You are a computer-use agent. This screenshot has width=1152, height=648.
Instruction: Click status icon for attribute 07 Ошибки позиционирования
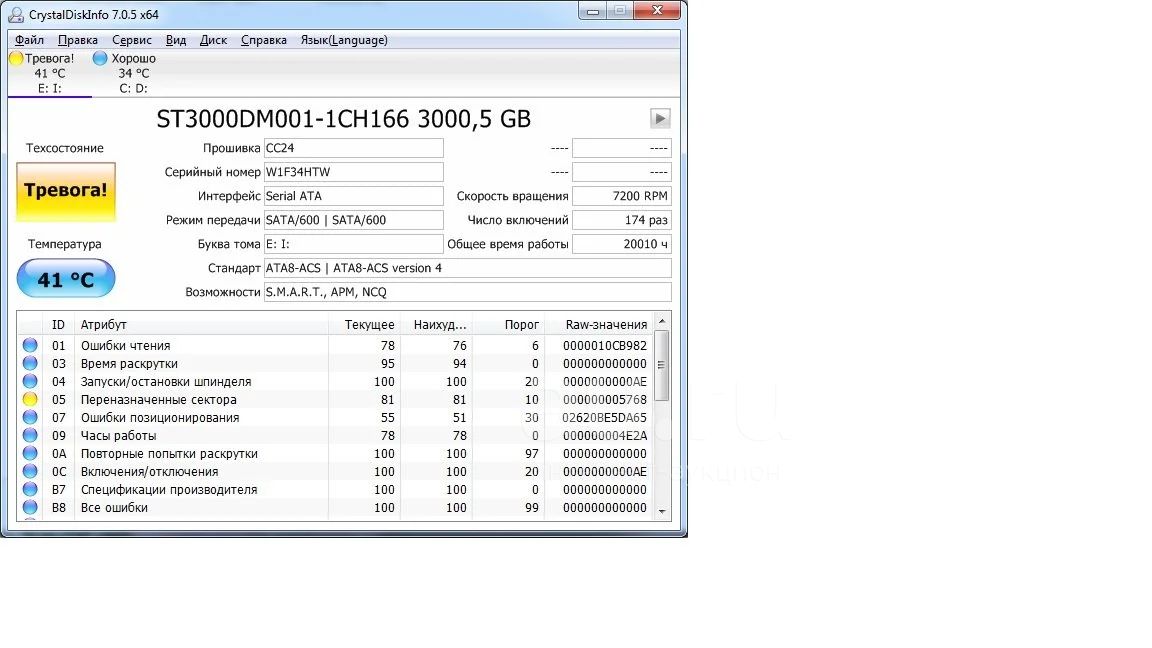click(29, 417)
